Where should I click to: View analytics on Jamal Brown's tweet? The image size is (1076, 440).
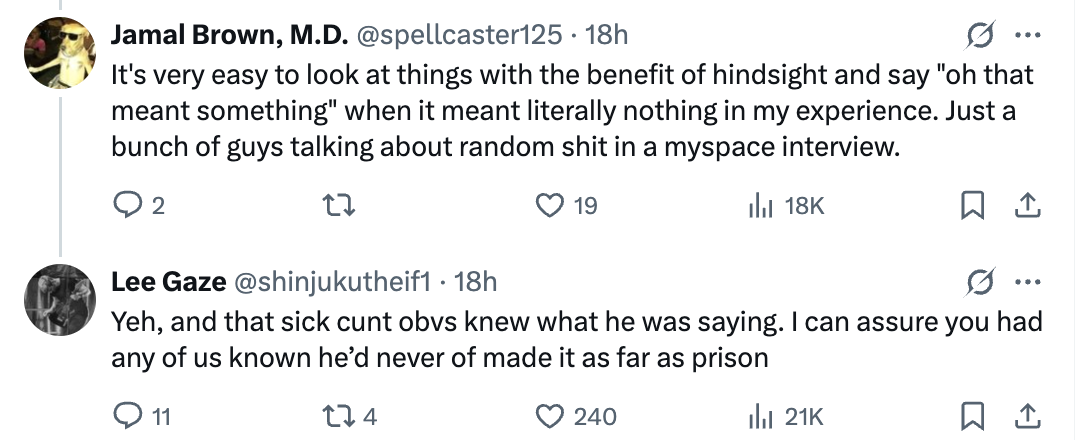tap(760, 206)
